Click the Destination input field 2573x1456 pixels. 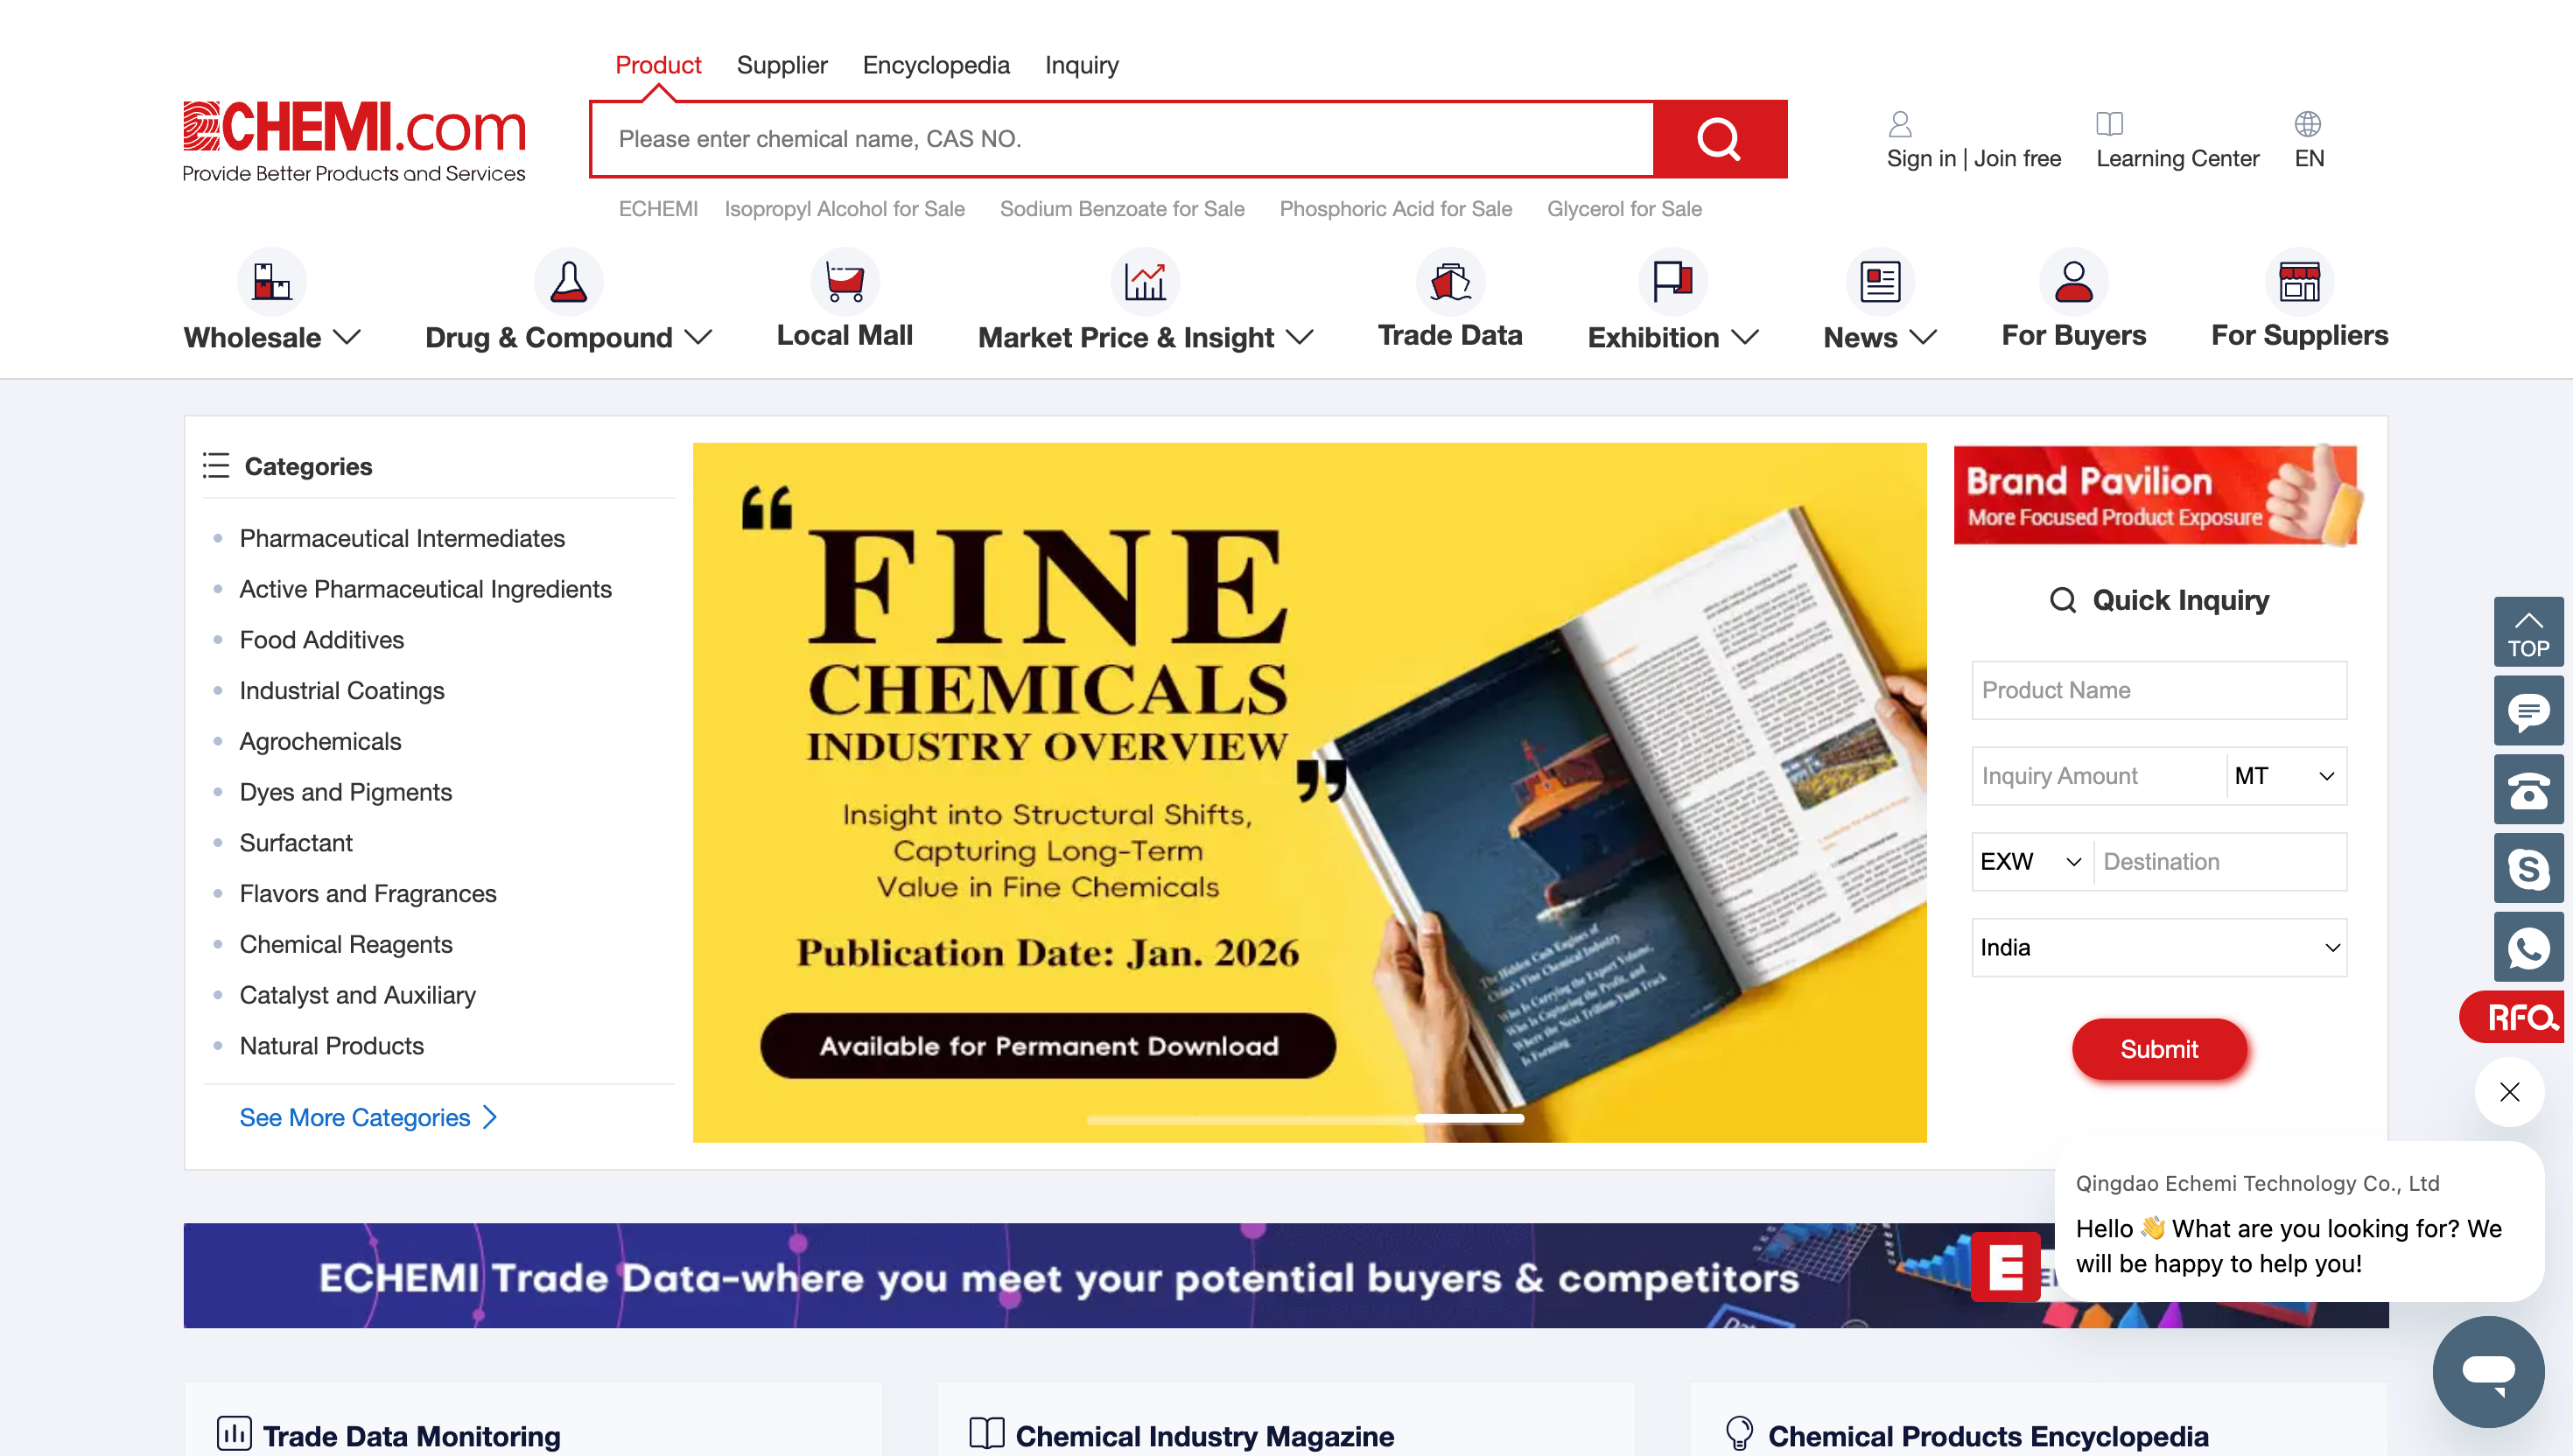click(2221, 862)
